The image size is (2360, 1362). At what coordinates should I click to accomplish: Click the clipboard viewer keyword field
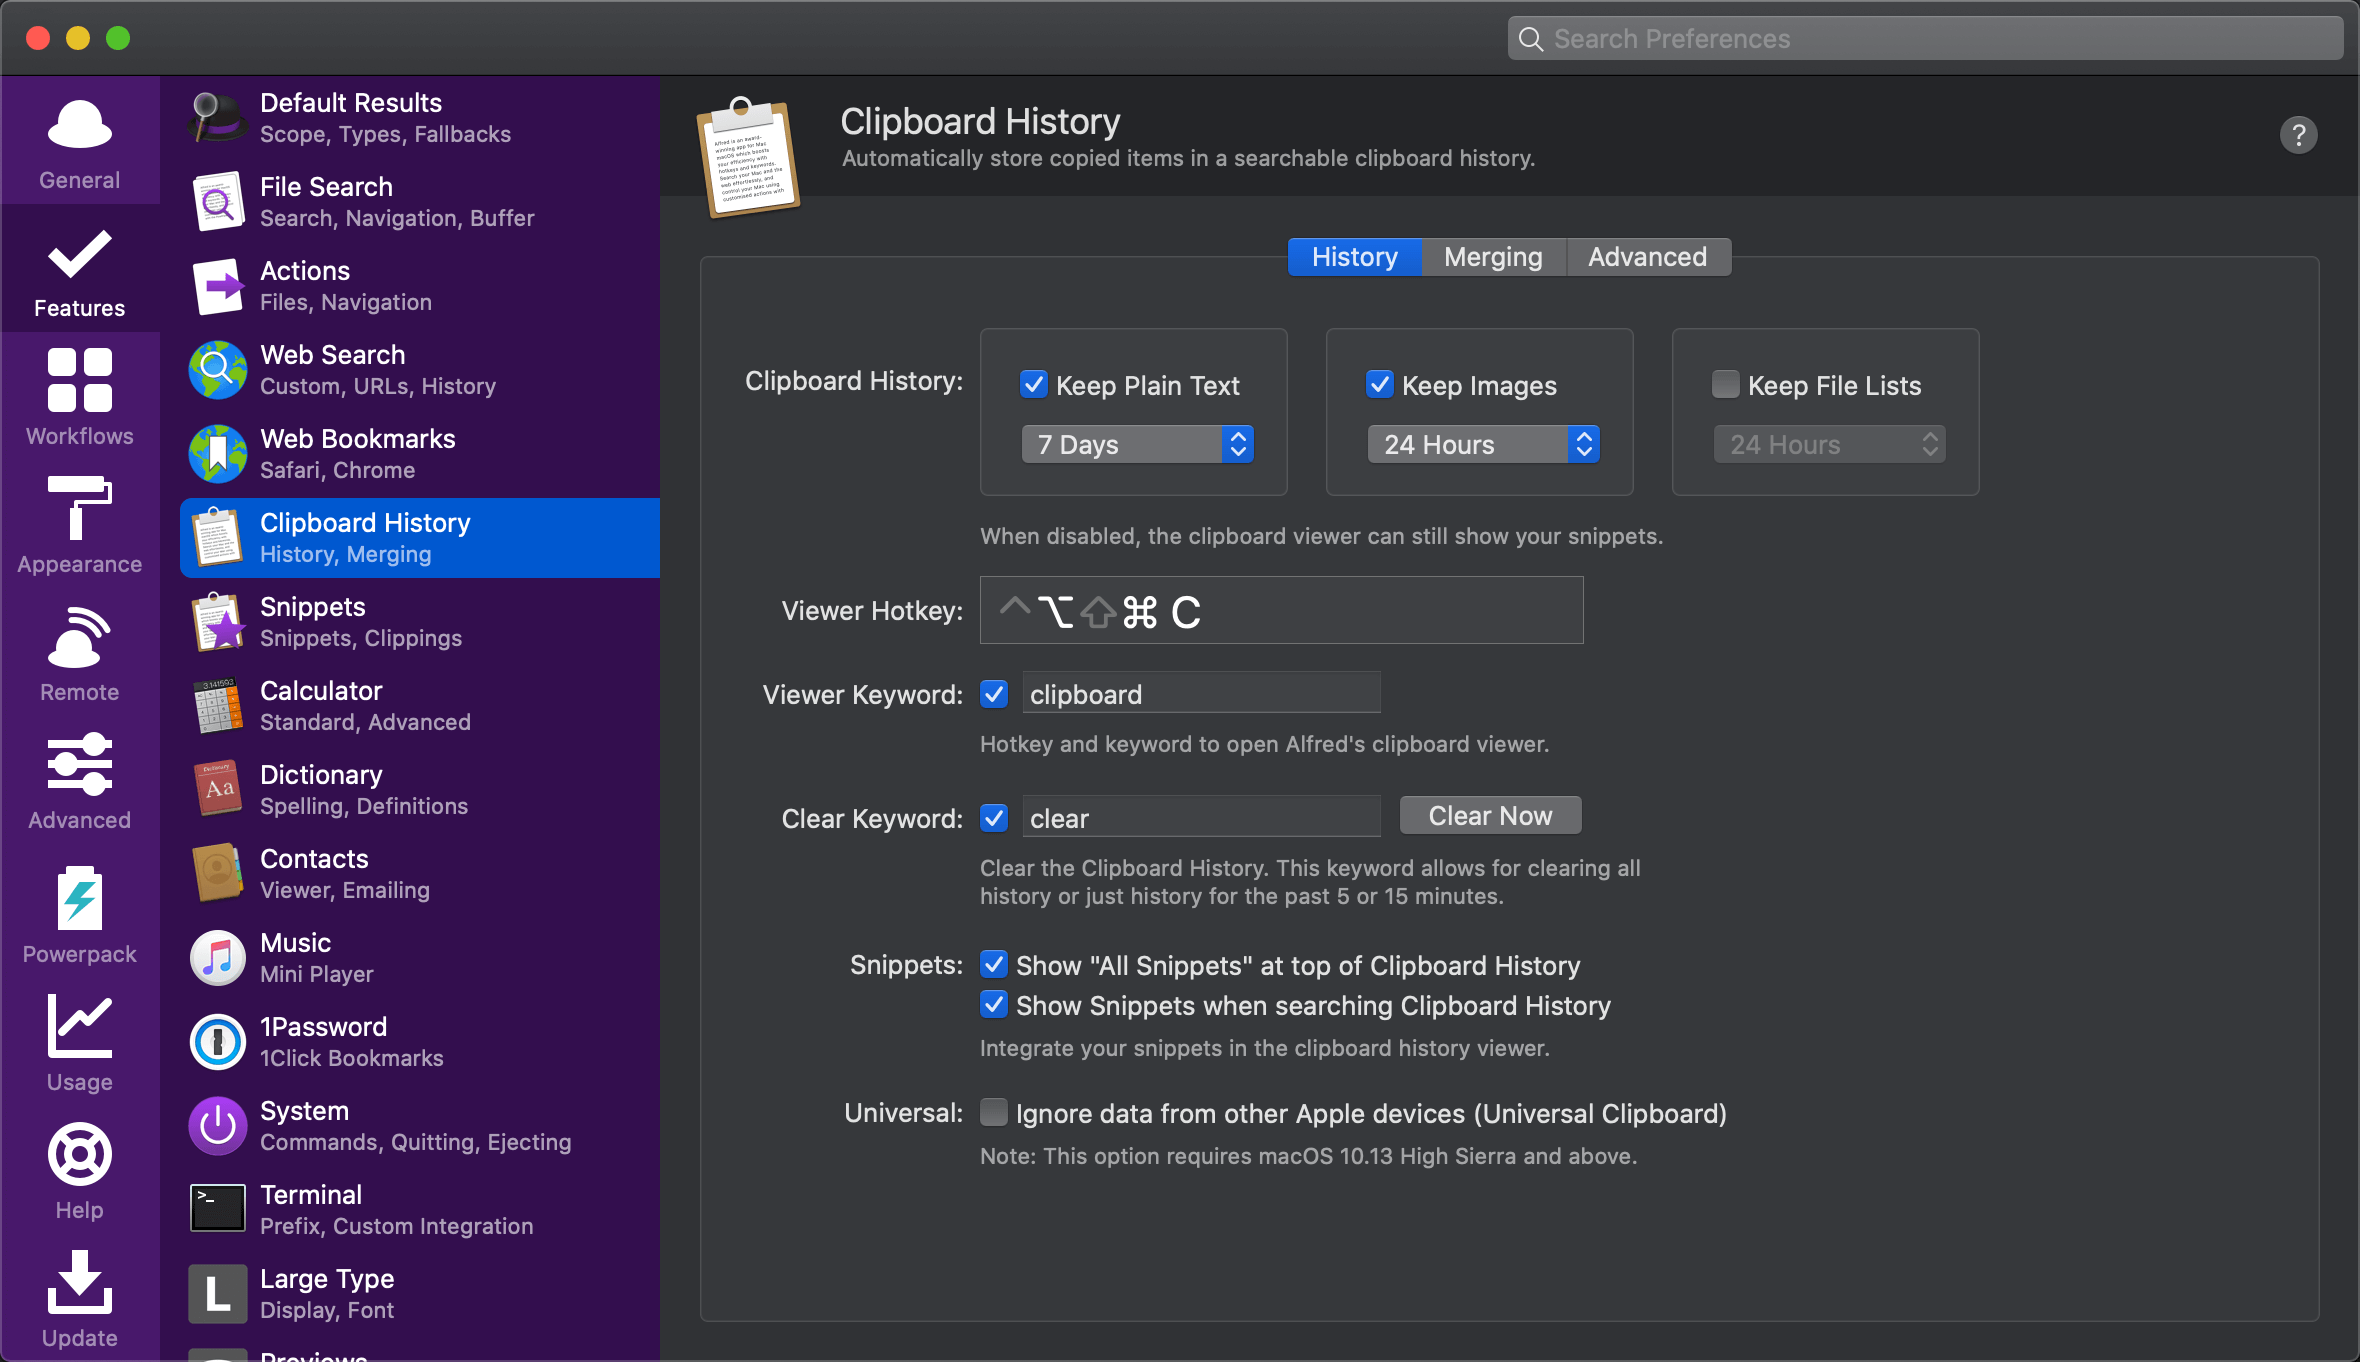pyautogui.click(x=1201, y=694)
